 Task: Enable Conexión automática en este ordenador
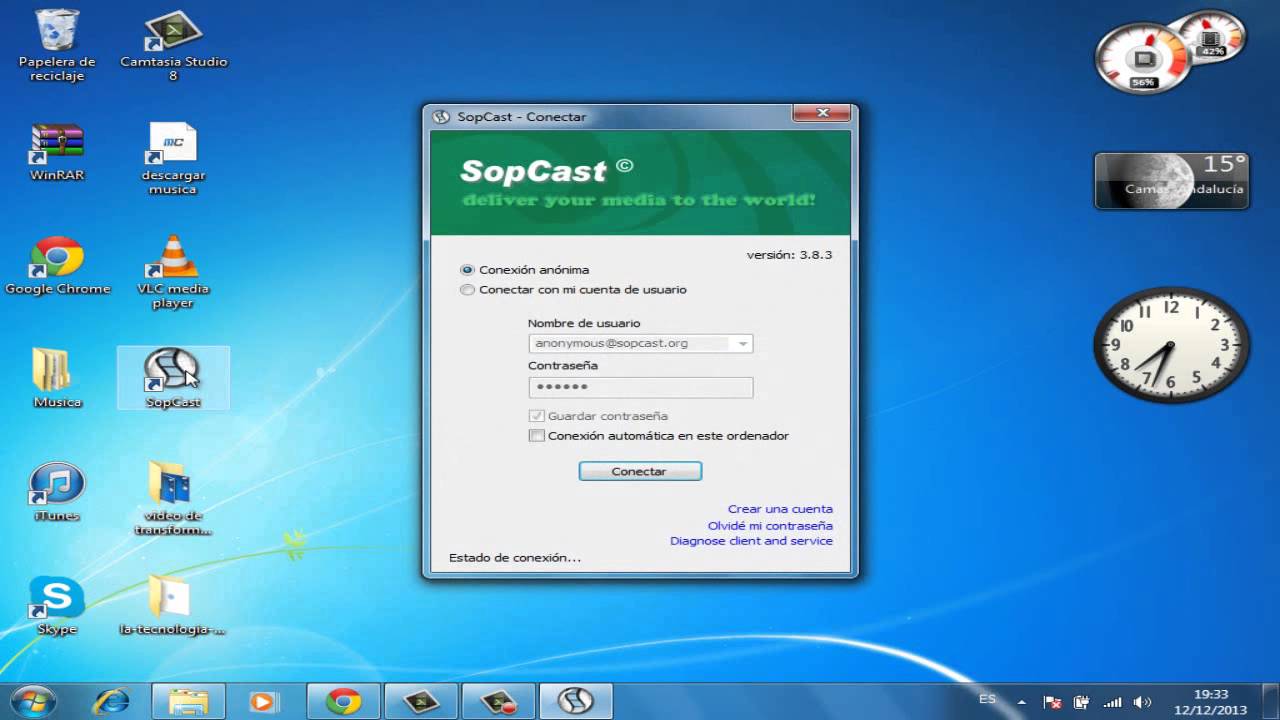(537, 436)
